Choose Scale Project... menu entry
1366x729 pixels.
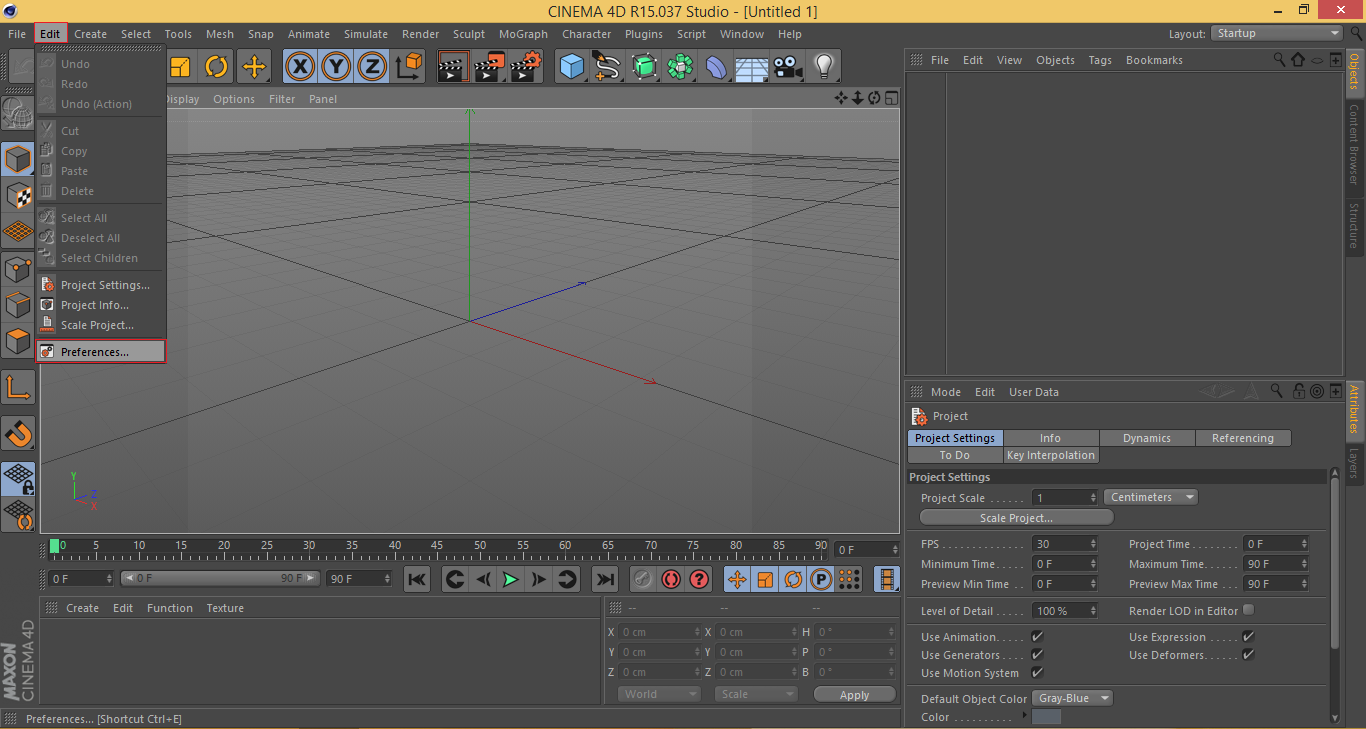pos(101,325)
